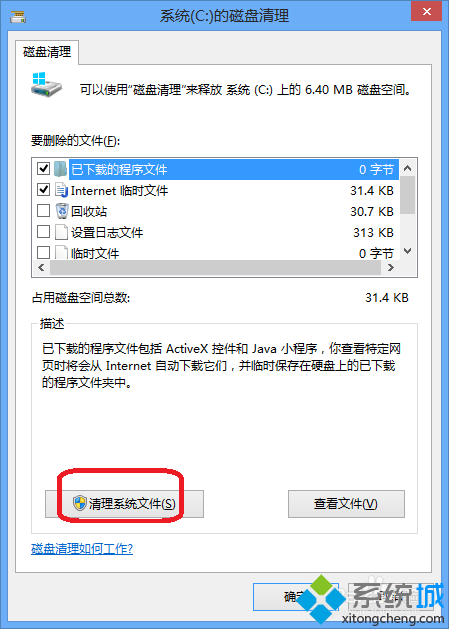The image size is (449, 629).
Task: Uncheck the 已下载的程序文件 checkbox
Action: pos(43,169)
